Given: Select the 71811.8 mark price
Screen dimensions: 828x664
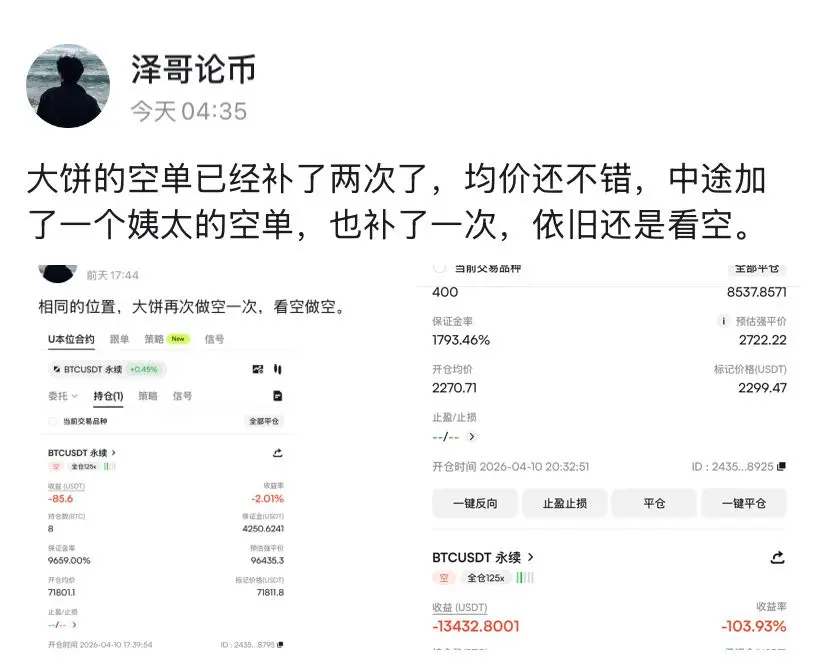Looking at the screenshot, I should [270, 593].
